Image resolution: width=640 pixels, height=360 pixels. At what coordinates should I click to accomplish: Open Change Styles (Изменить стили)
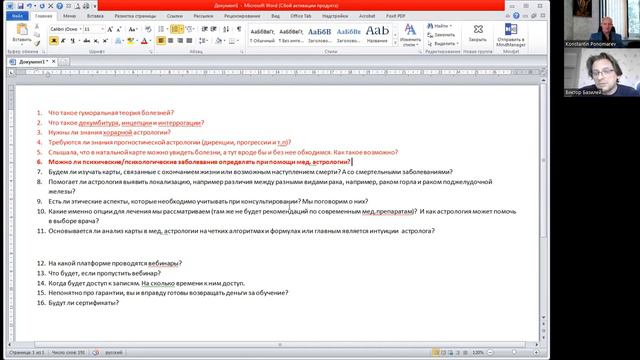[x=410, y=35]
